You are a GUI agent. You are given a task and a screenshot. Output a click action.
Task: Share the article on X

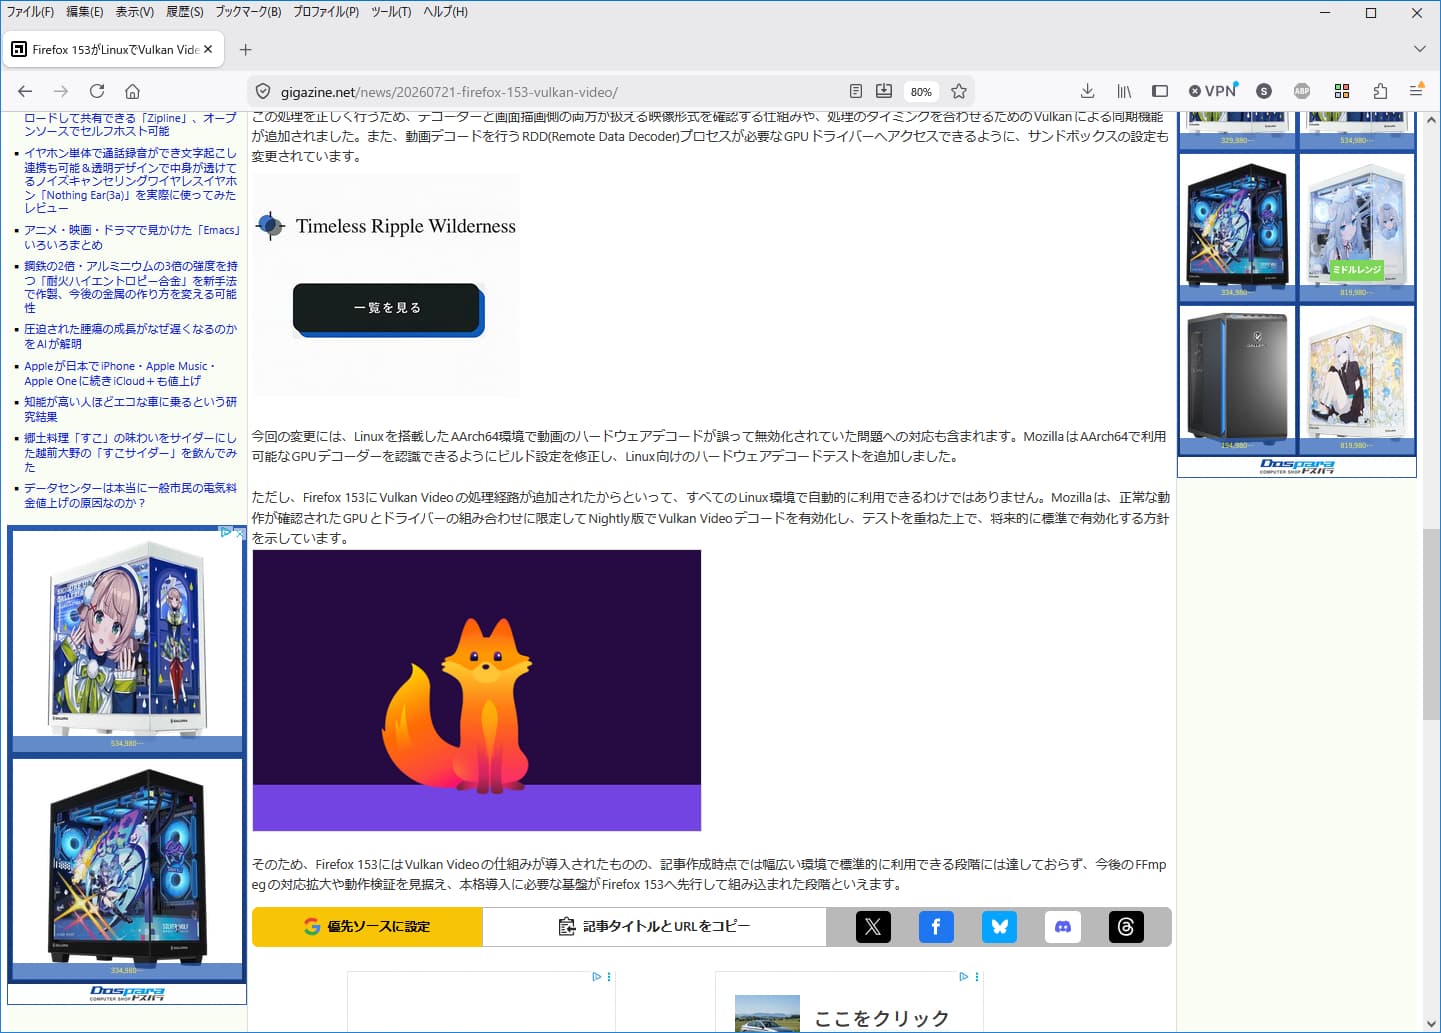[x=873, y=927]
